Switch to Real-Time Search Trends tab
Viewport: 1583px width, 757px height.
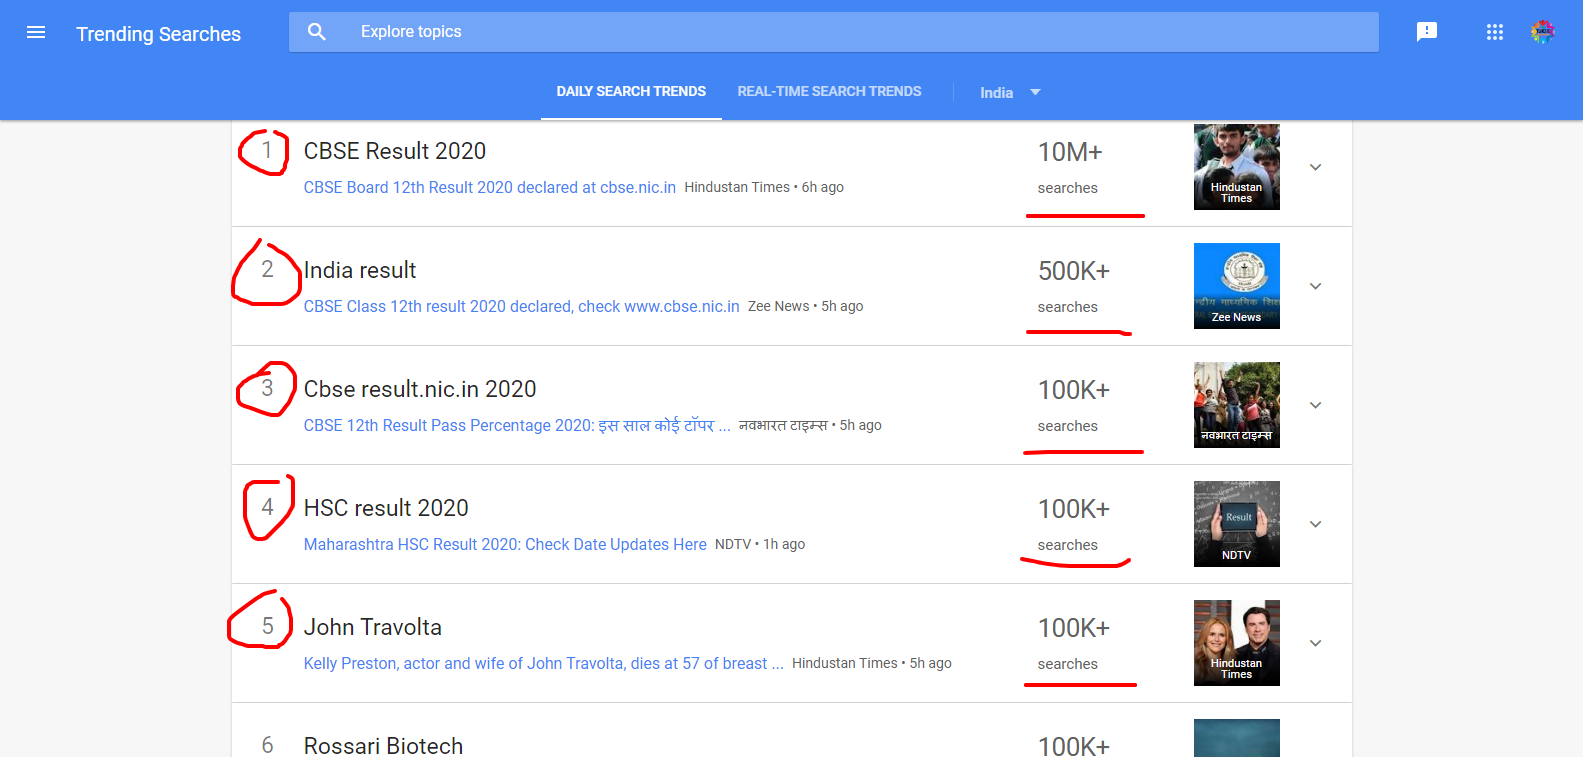pos(829,91)
